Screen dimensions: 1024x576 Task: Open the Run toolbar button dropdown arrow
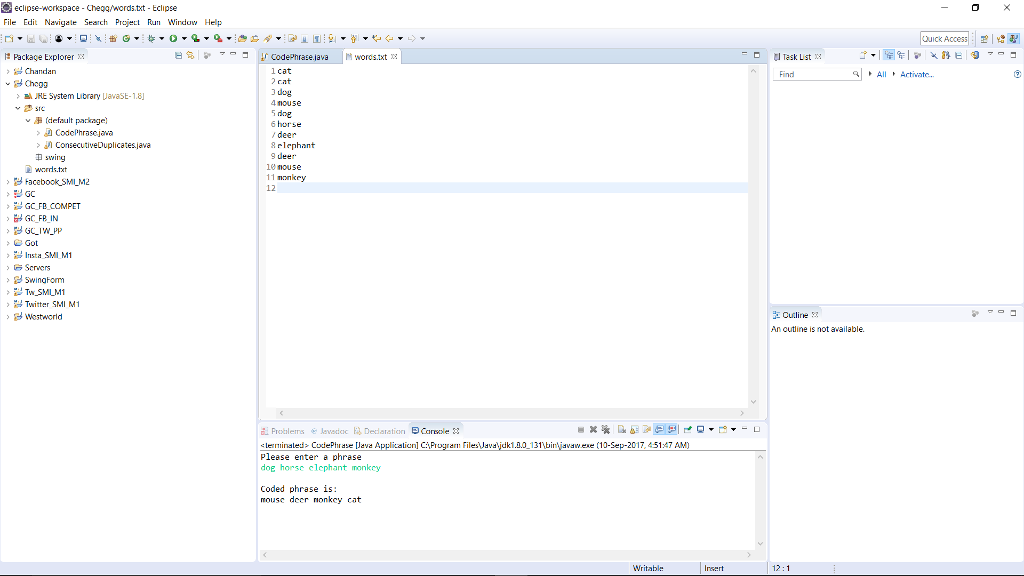pos(184,39)
